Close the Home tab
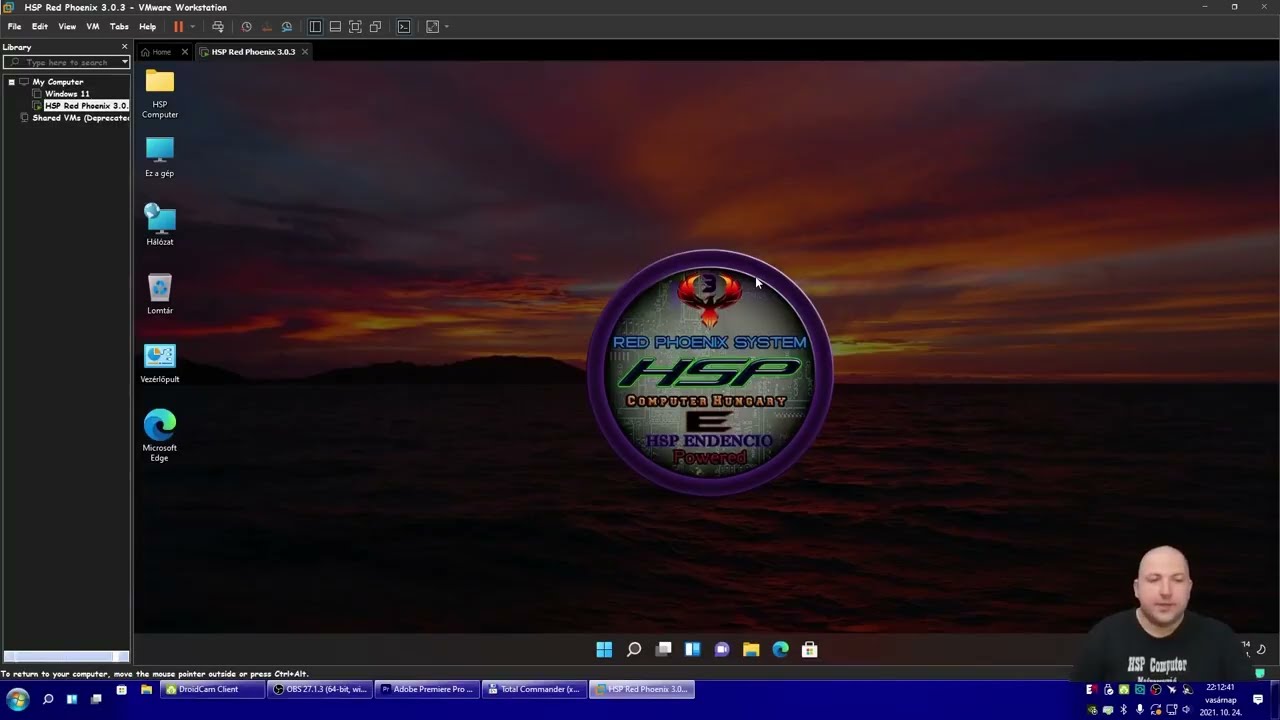1280x720 pixels. click(184, 52)
